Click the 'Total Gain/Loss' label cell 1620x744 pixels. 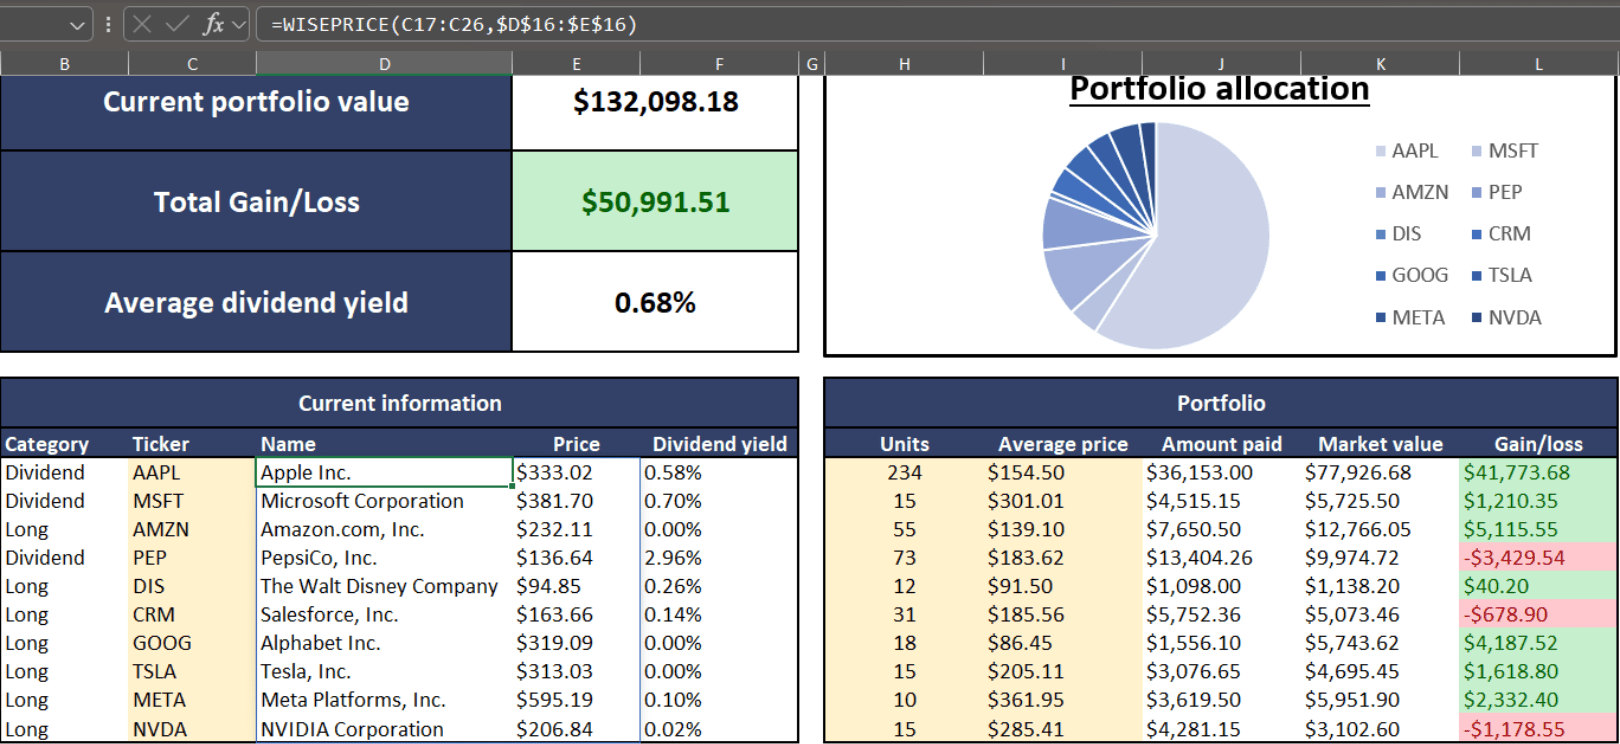point(256,202)
